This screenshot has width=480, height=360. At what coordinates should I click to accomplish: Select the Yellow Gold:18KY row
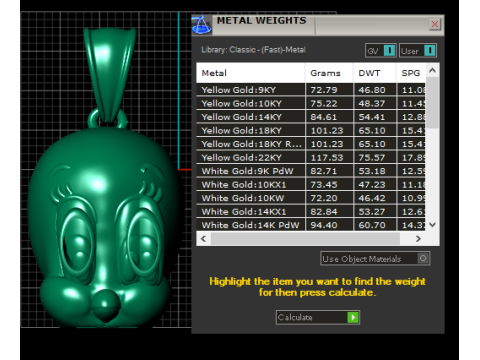[311, 131]
